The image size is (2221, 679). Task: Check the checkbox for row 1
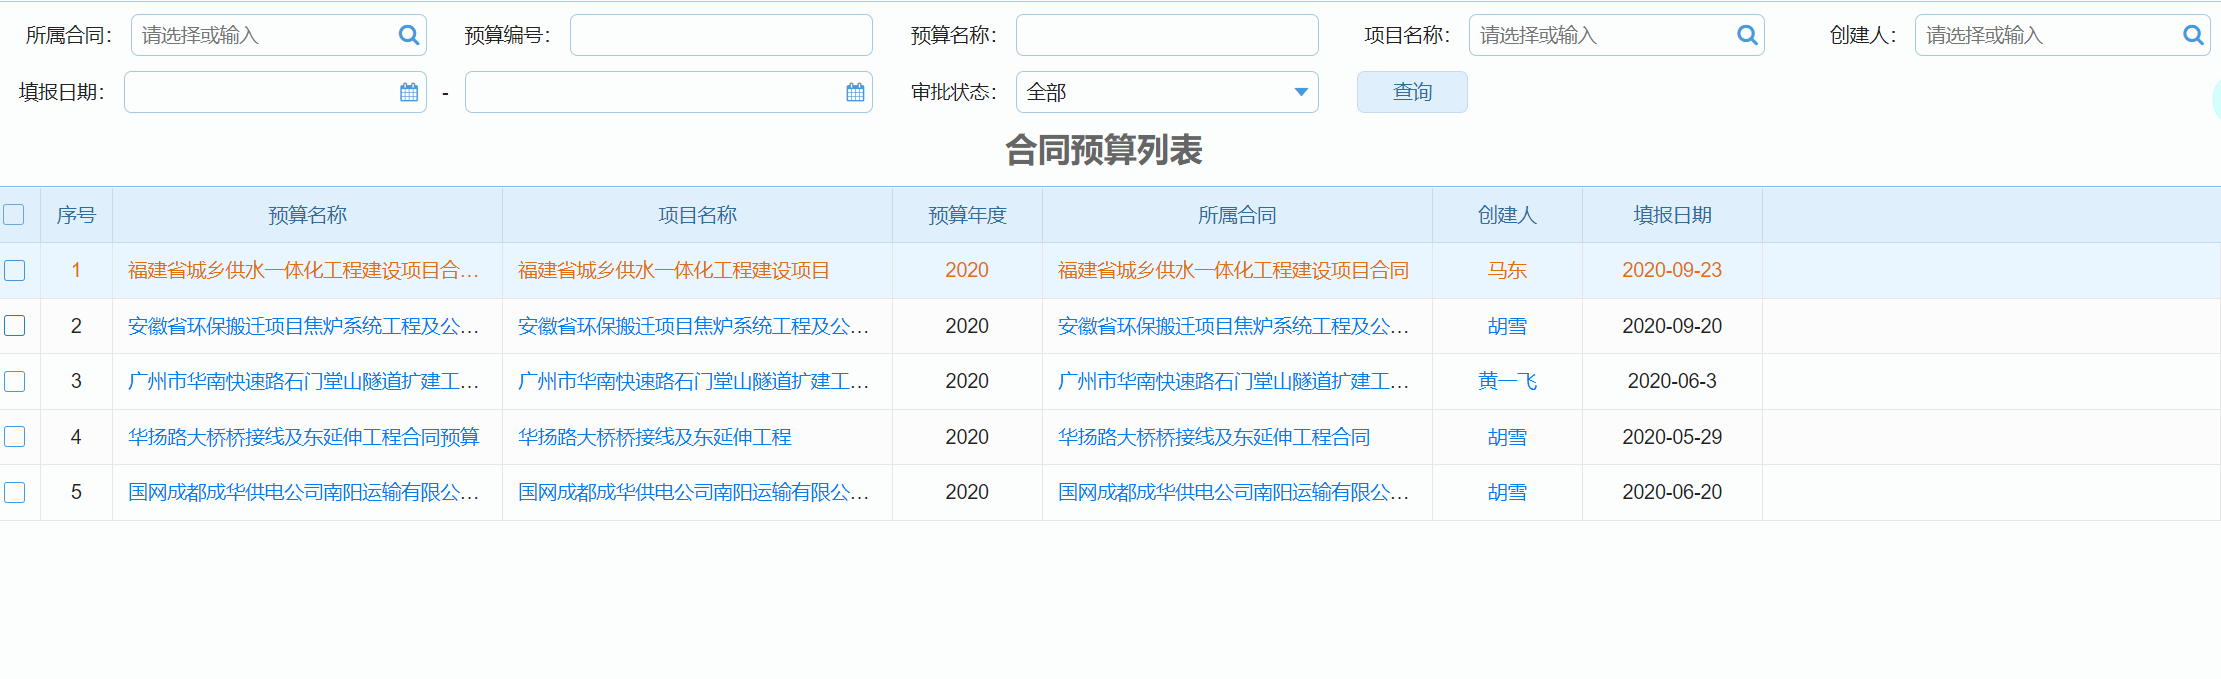[x=14, y=270]
